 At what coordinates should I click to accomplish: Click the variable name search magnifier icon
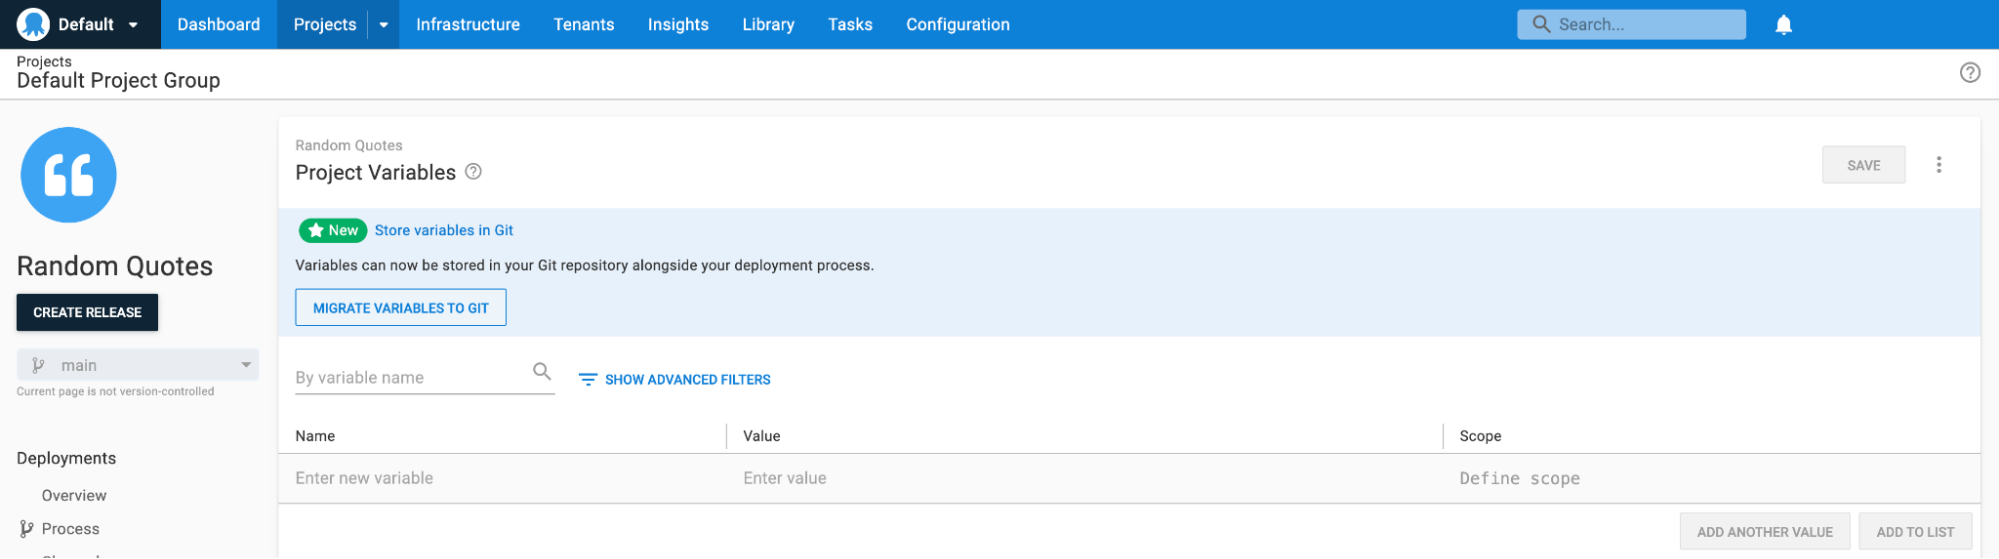[x=542, y=371]
